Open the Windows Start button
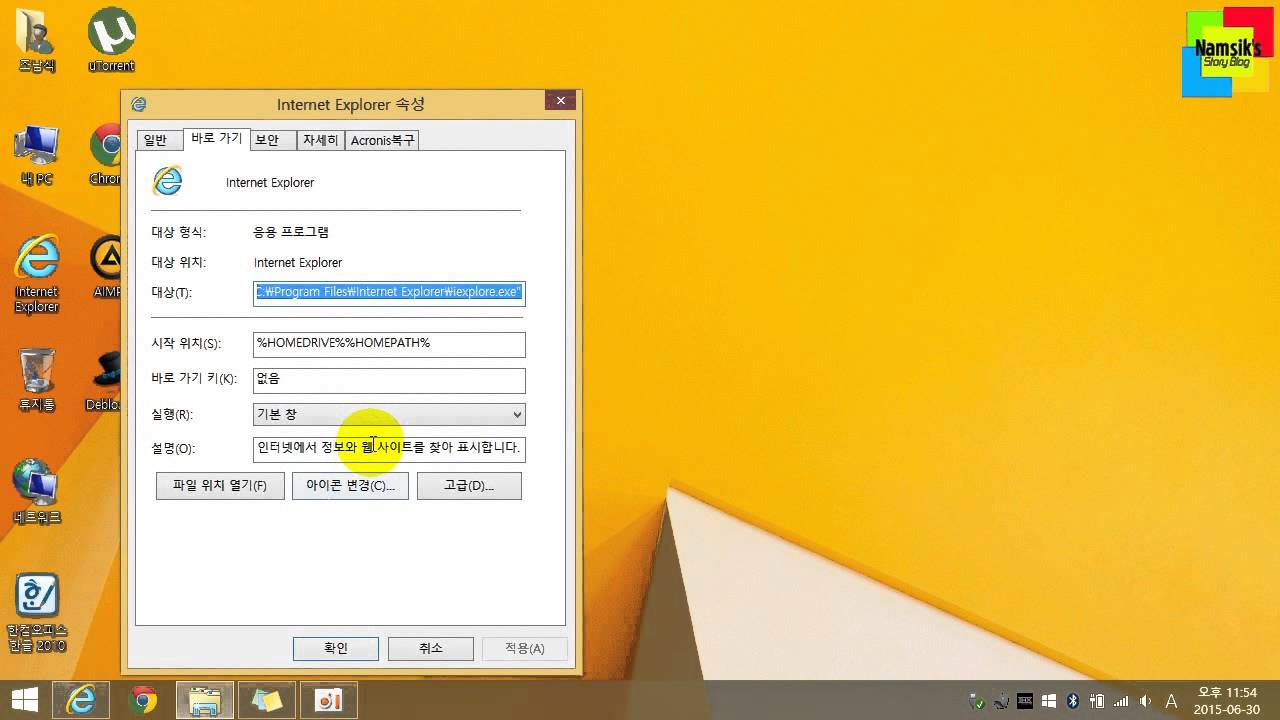Viewport: 1280px width, 720px height. (25, 700)
